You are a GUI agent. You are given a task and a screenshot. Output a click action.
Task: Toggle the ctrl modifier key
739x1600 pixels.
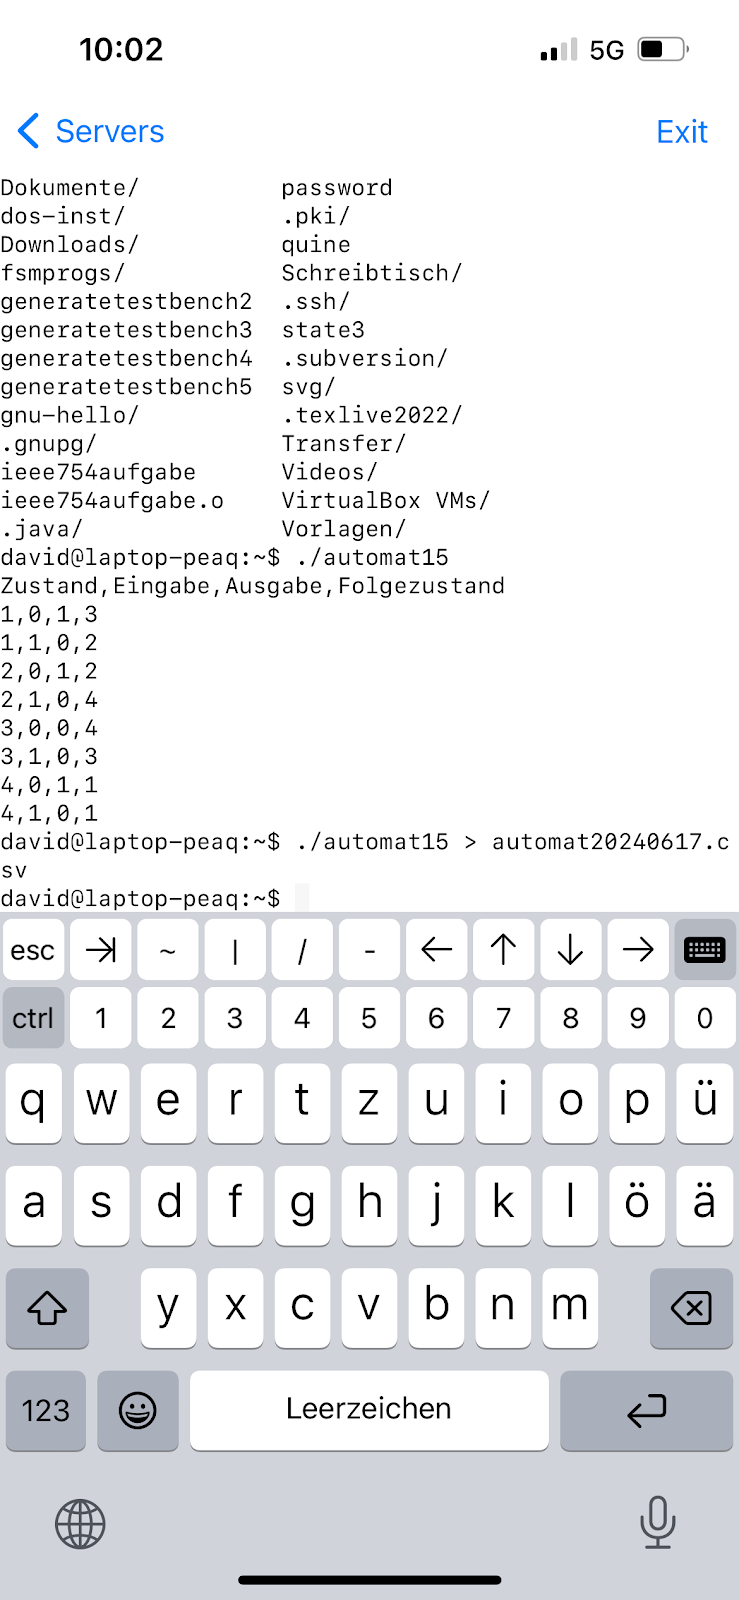(33, 1018)
